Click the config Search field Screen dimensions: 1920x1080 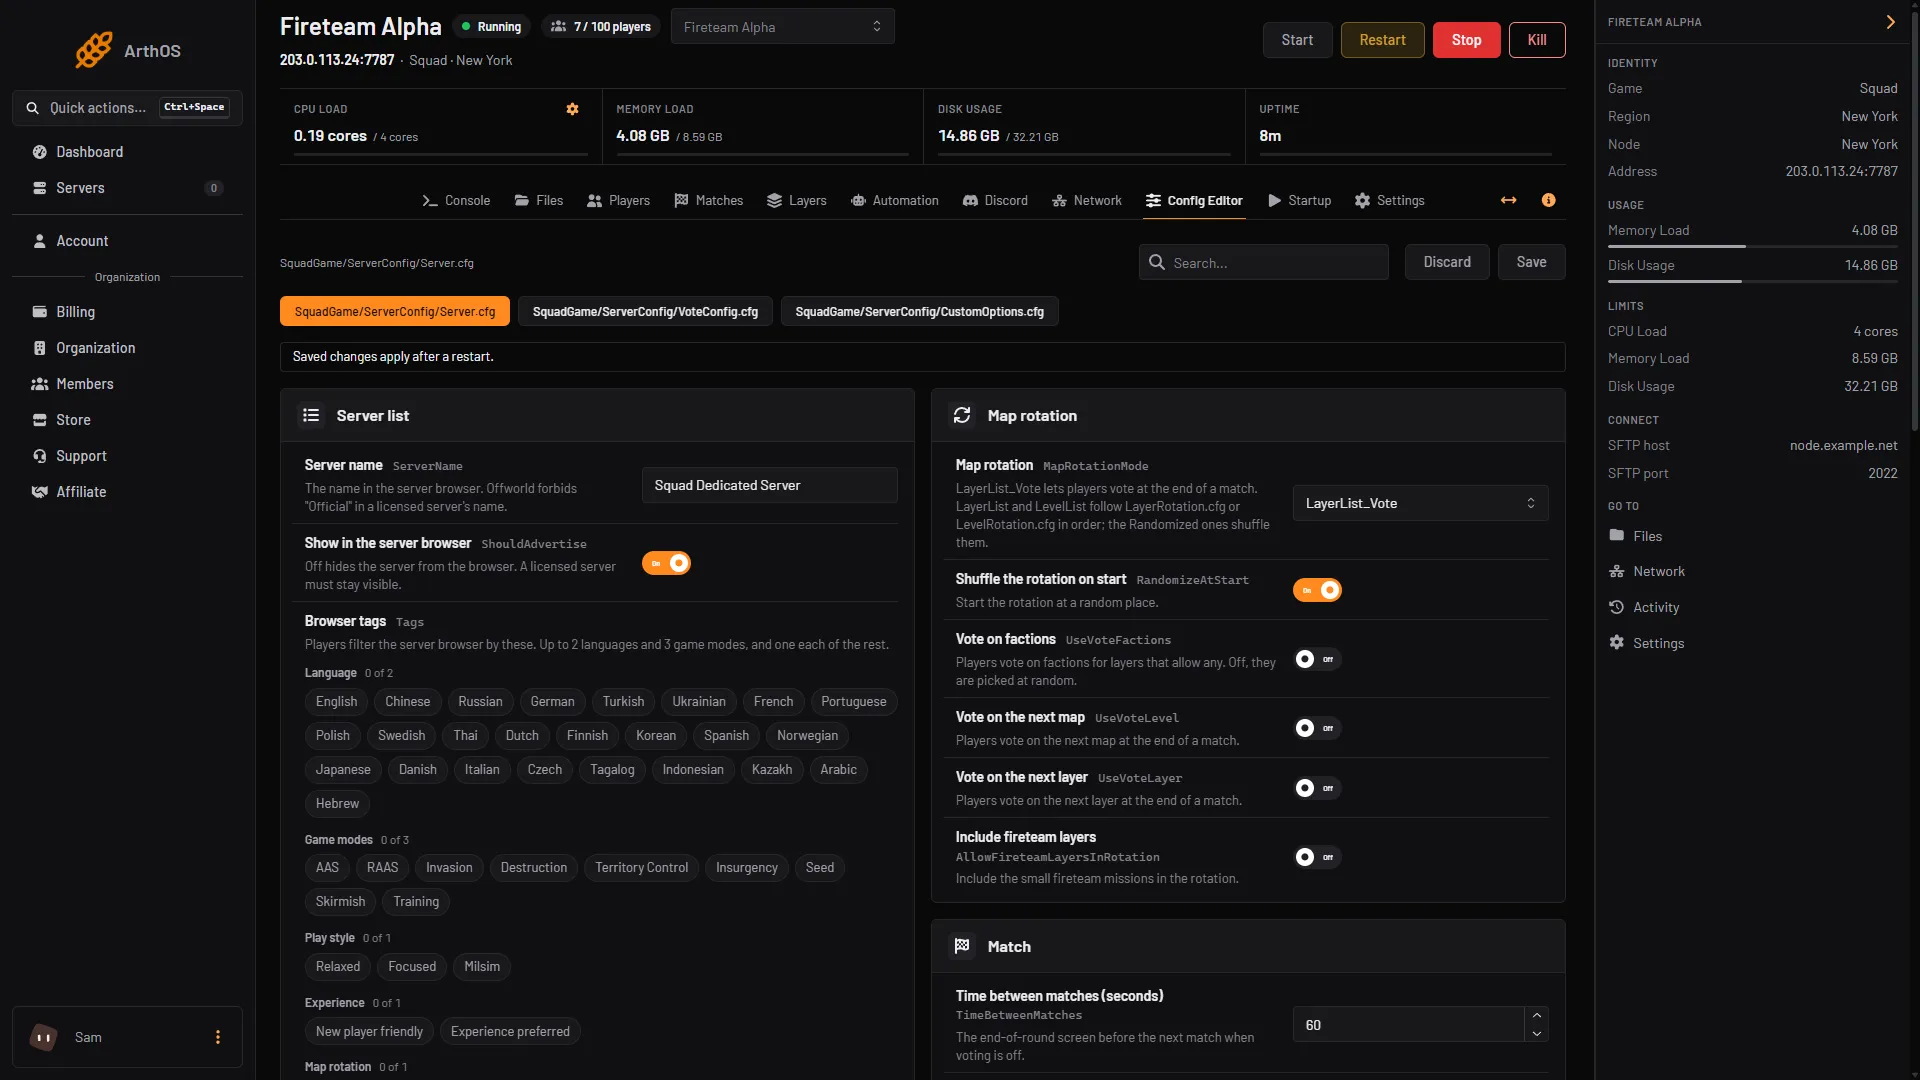[x=1263, y=262]
